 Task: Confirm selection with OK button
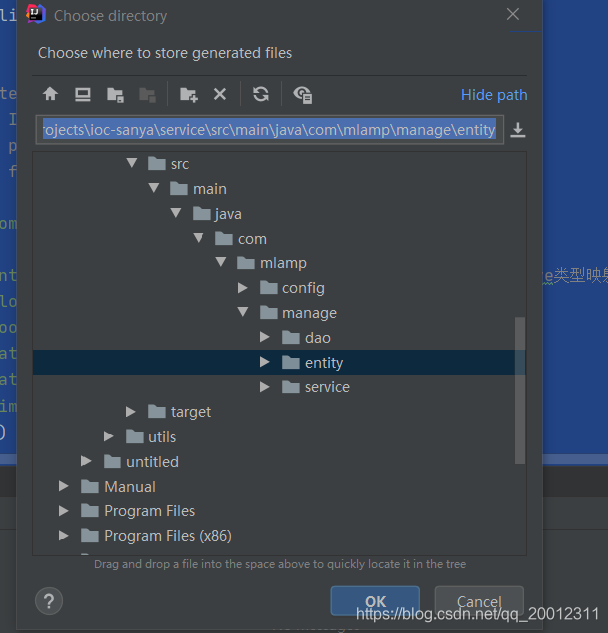(375, 601)
